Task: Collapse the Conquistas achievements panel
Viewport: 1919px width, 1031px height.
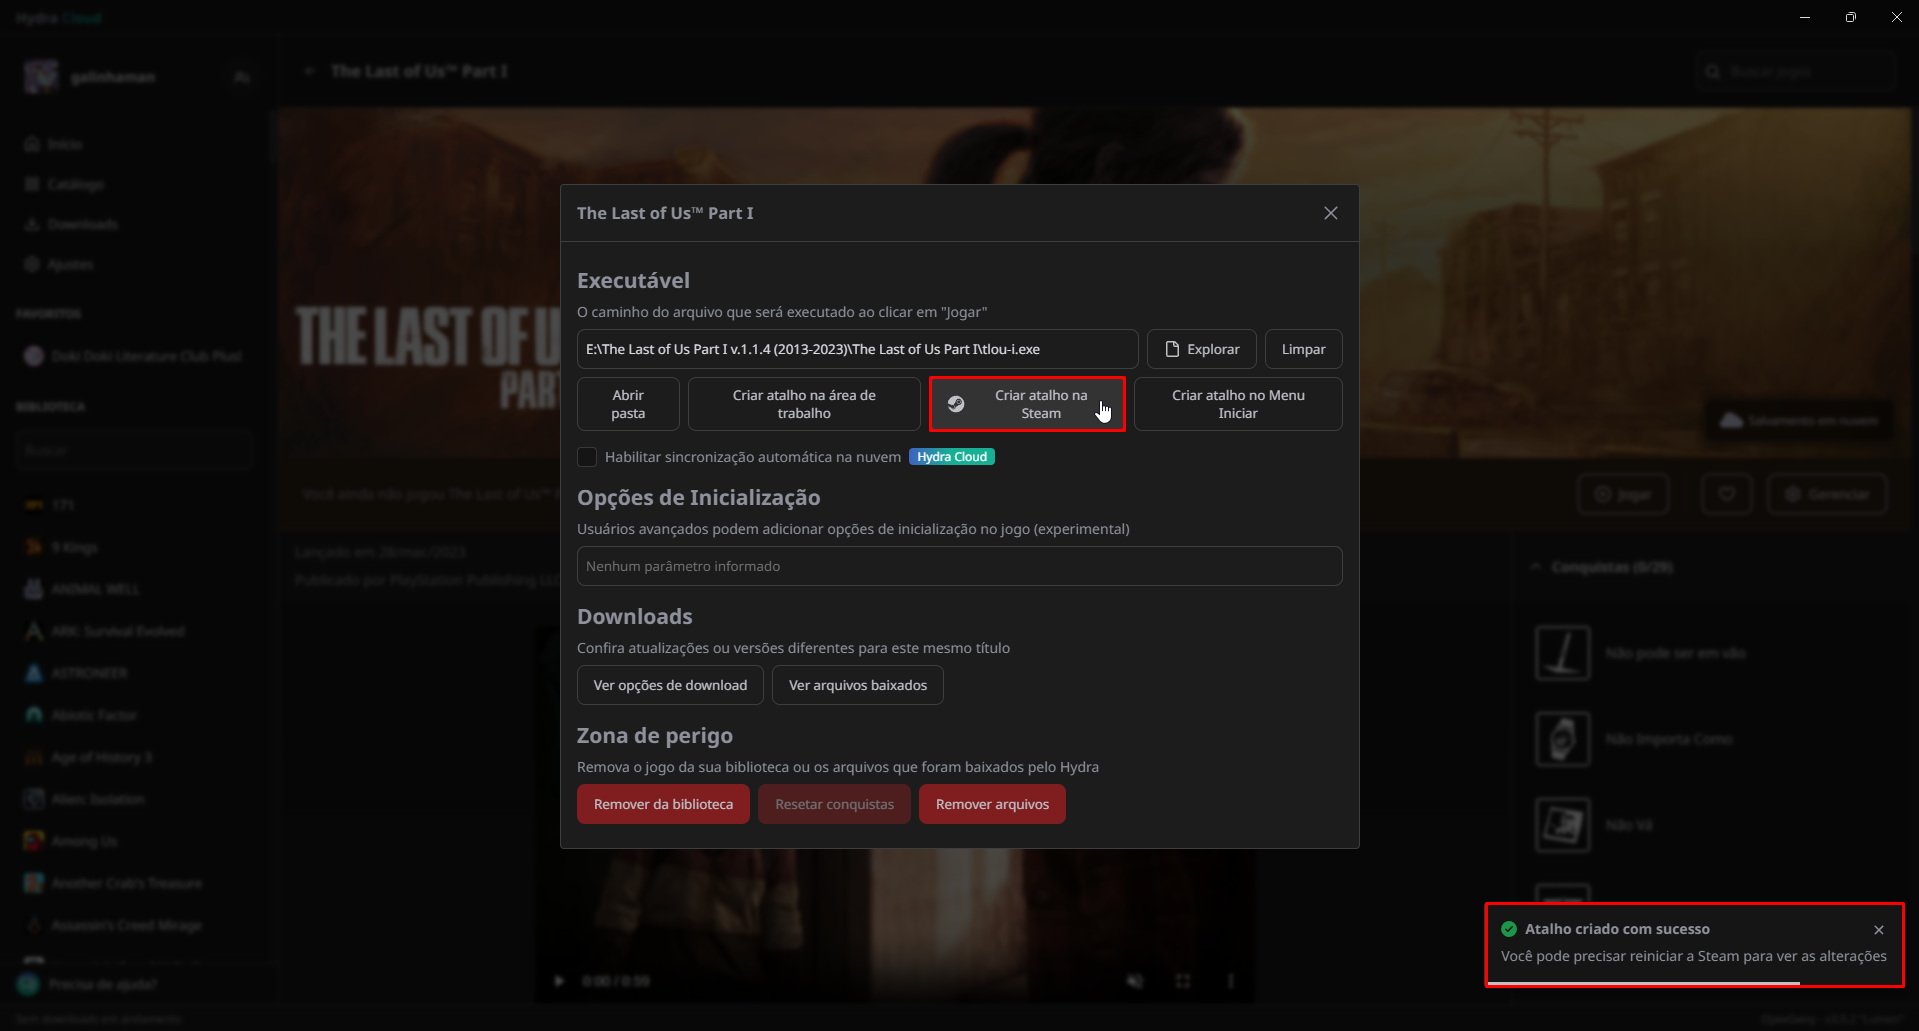Action: pyautogui.click(x=1536, y=566)
